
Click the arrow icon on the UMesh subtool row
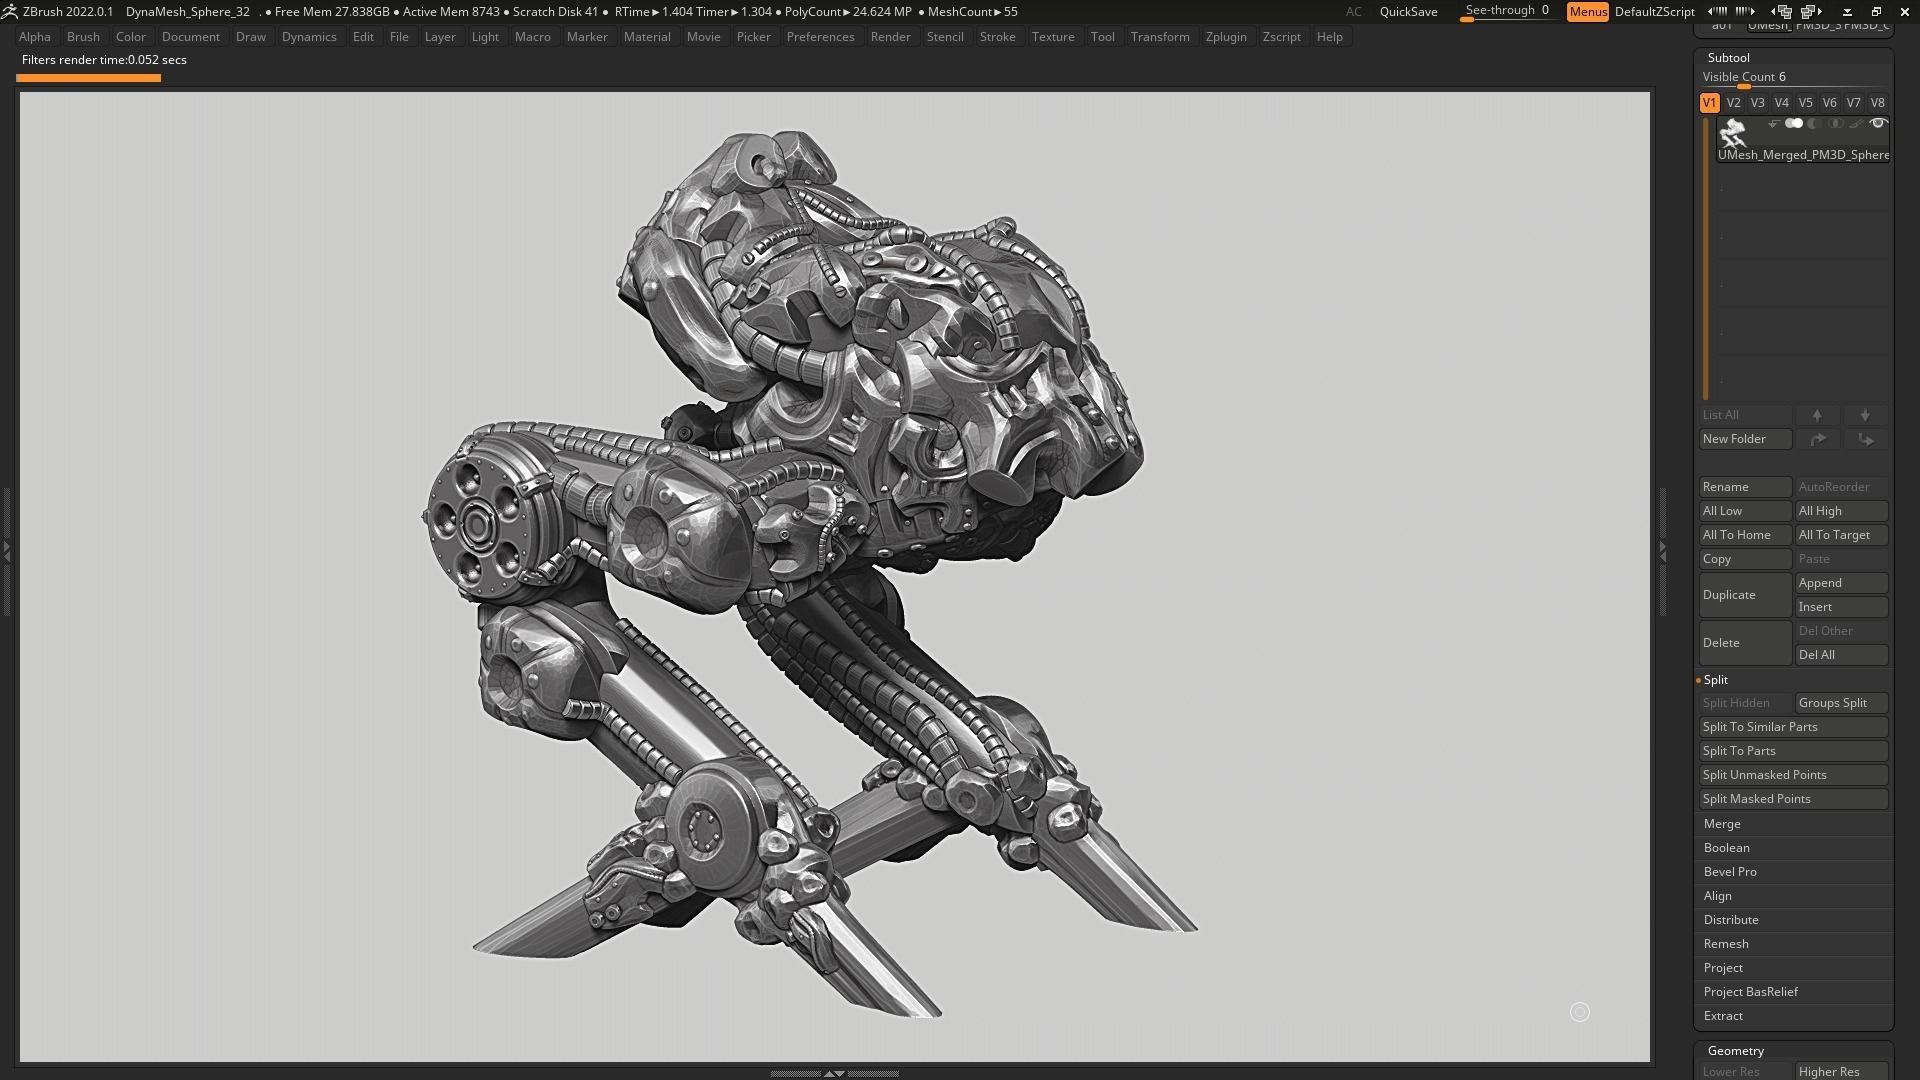coord(1771,123)
